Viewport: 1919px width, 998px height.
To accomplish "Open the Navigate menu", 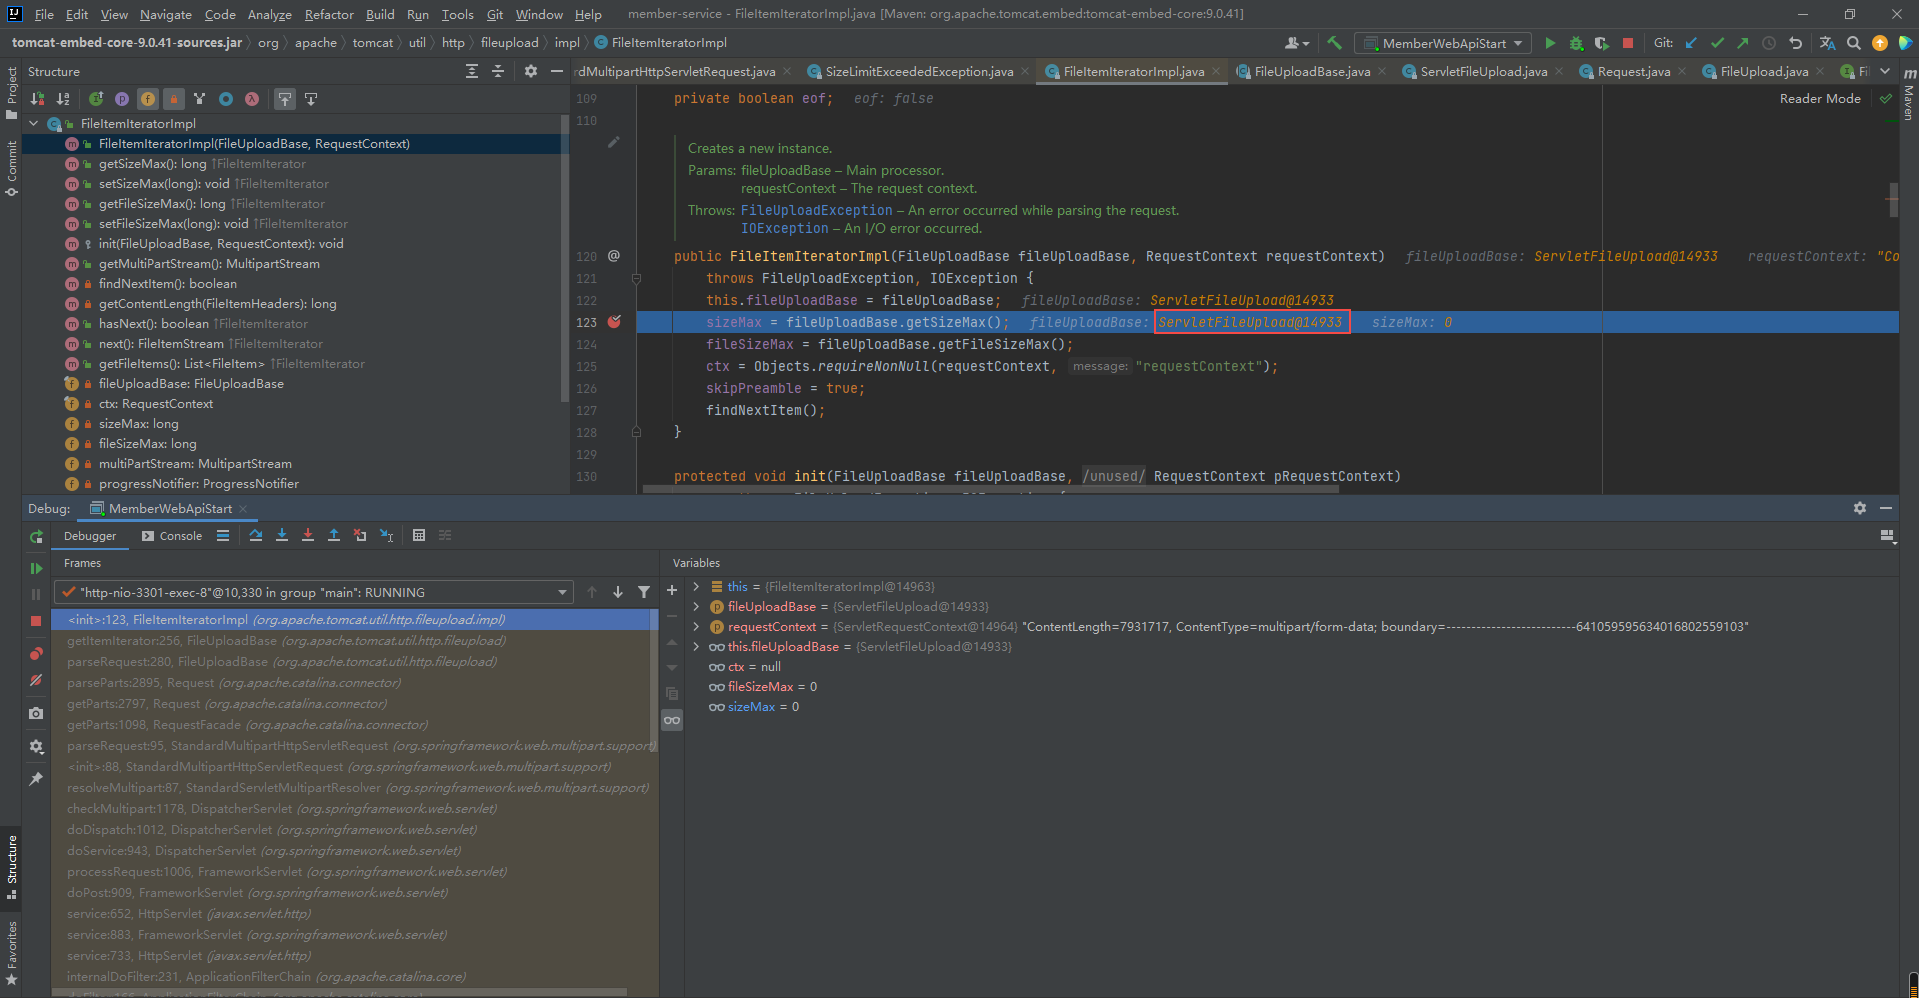I will point(165,14).
